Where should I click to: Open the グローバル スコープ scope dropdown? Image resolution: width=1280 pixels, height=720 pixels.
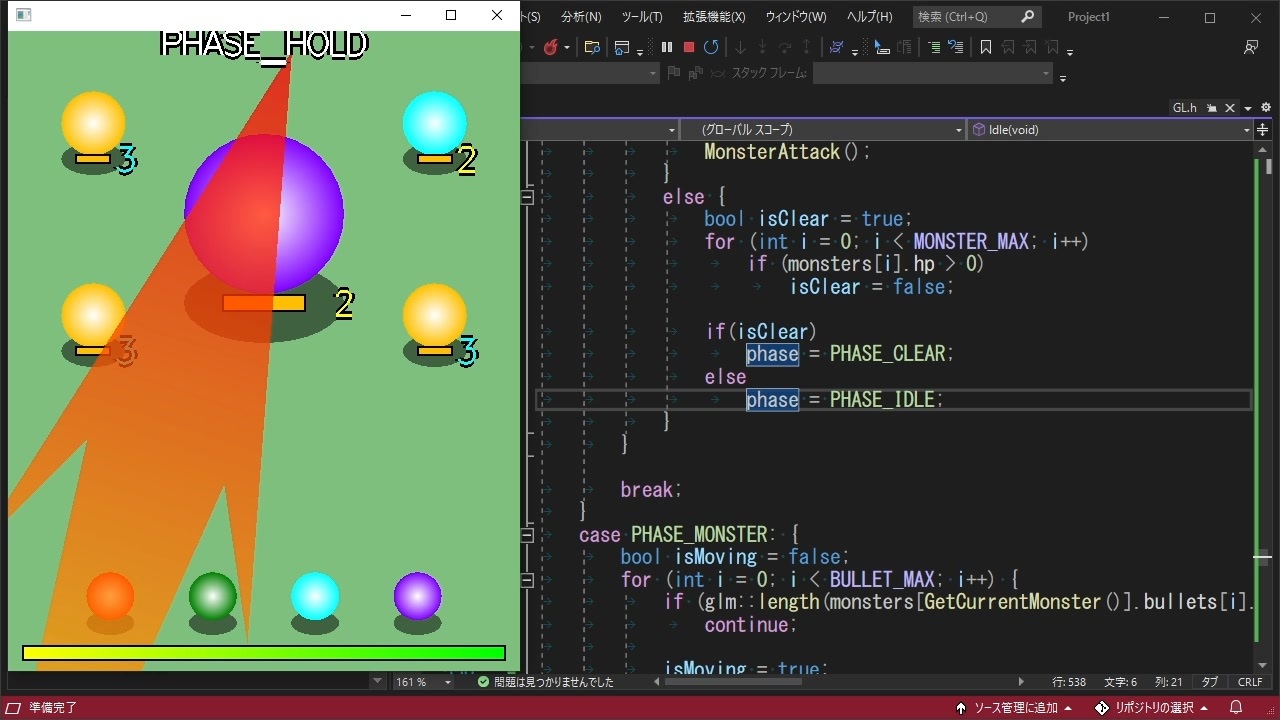(x=822, y=130)
